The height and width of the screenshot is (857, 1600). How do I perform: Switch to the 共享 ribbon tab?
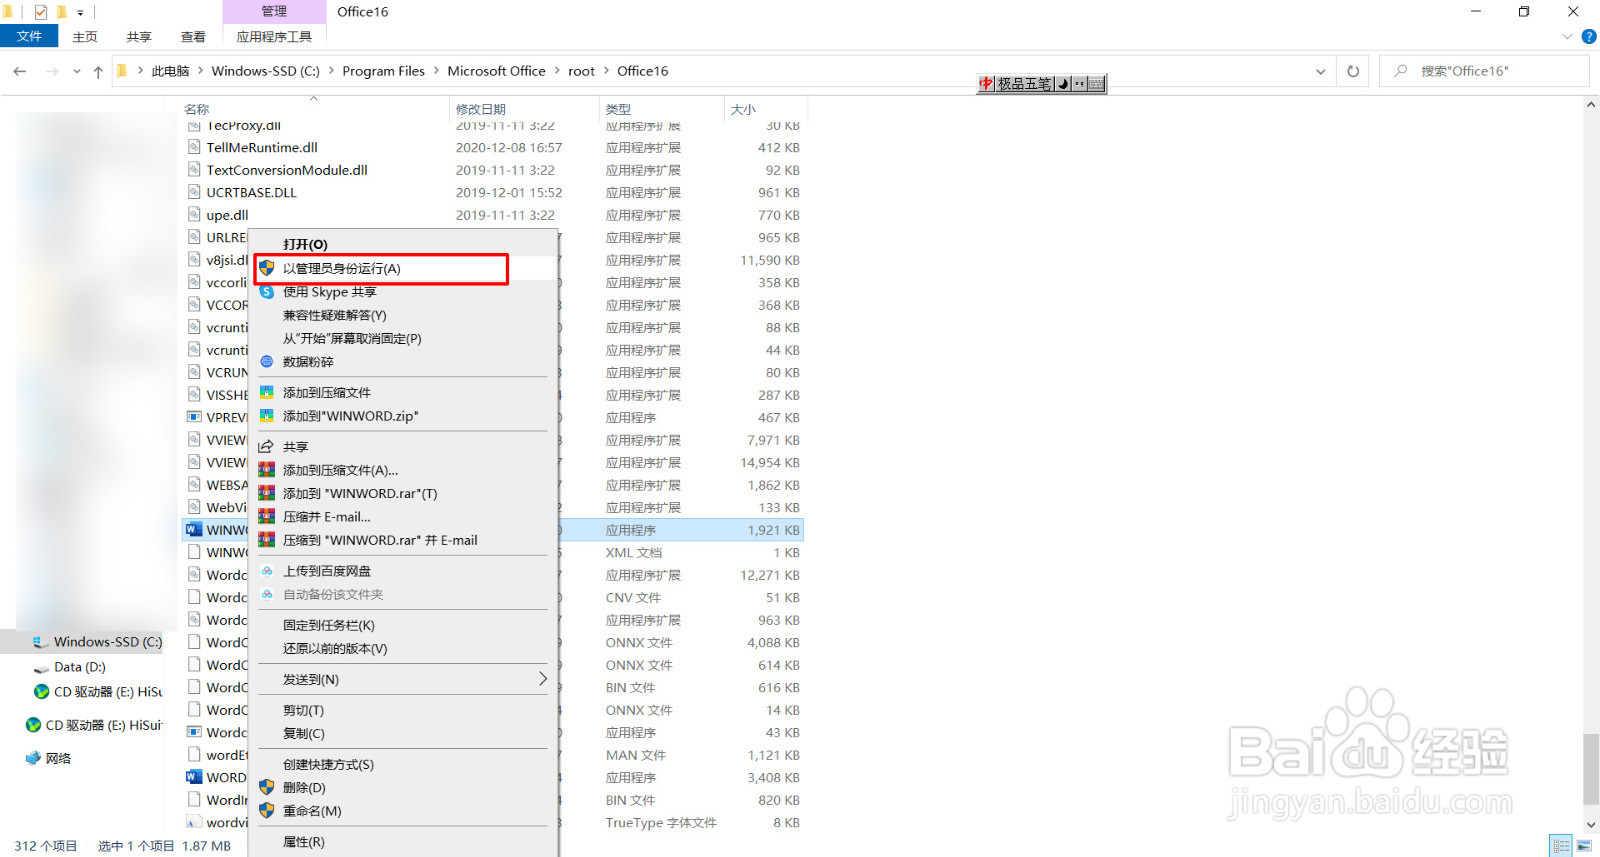tap(139, 37)
